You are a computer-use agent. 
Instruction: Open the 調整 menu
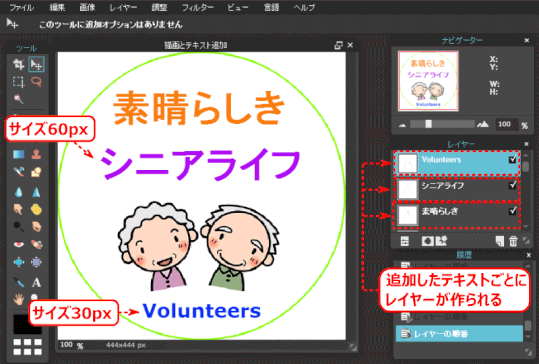click(x=159, y=8)
